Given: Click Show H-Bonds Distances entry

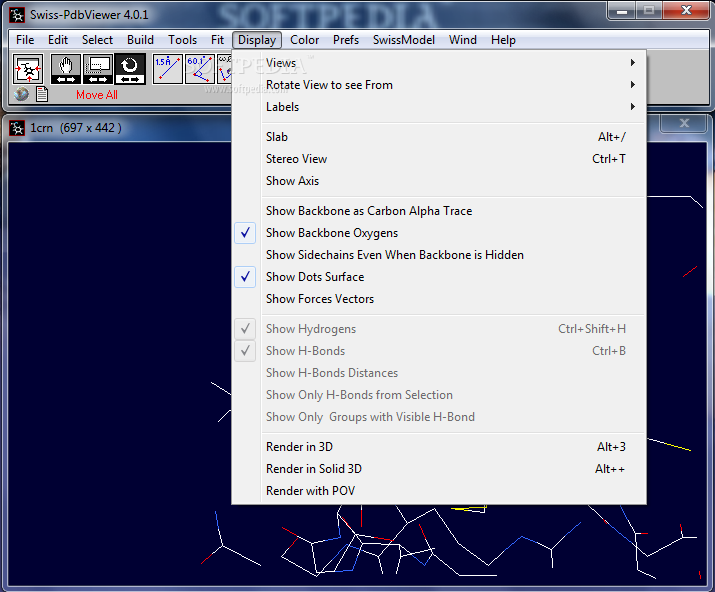Looking at the screenshot, I should (440, 373).
